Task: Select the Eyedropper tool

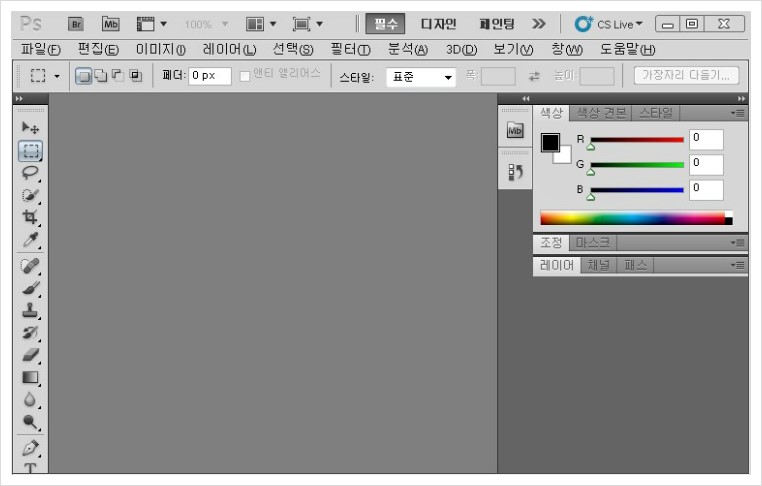Action: 31,240
